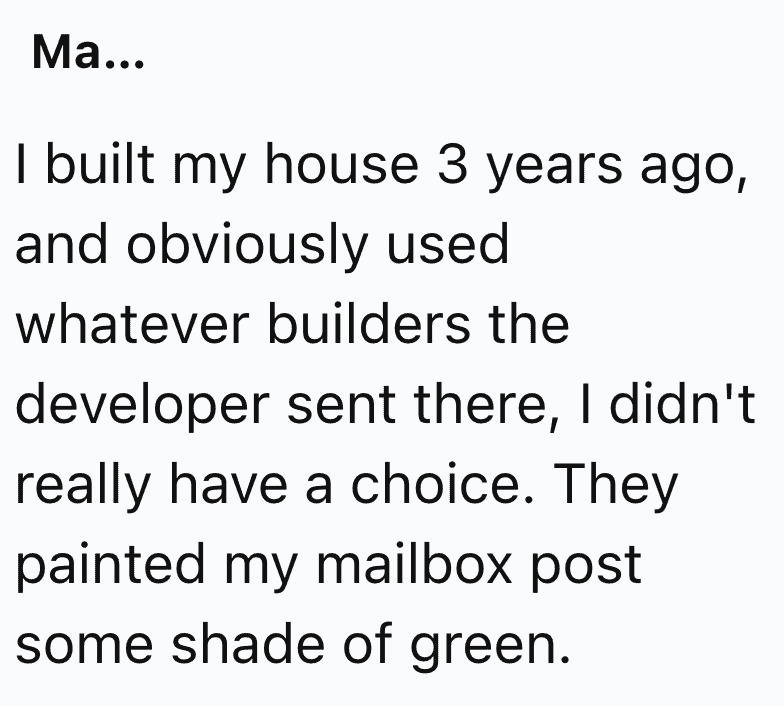This screenshot has height=706, width=784.
Task: Click the word "builders" in the comment
Action: tap(369, 323)
